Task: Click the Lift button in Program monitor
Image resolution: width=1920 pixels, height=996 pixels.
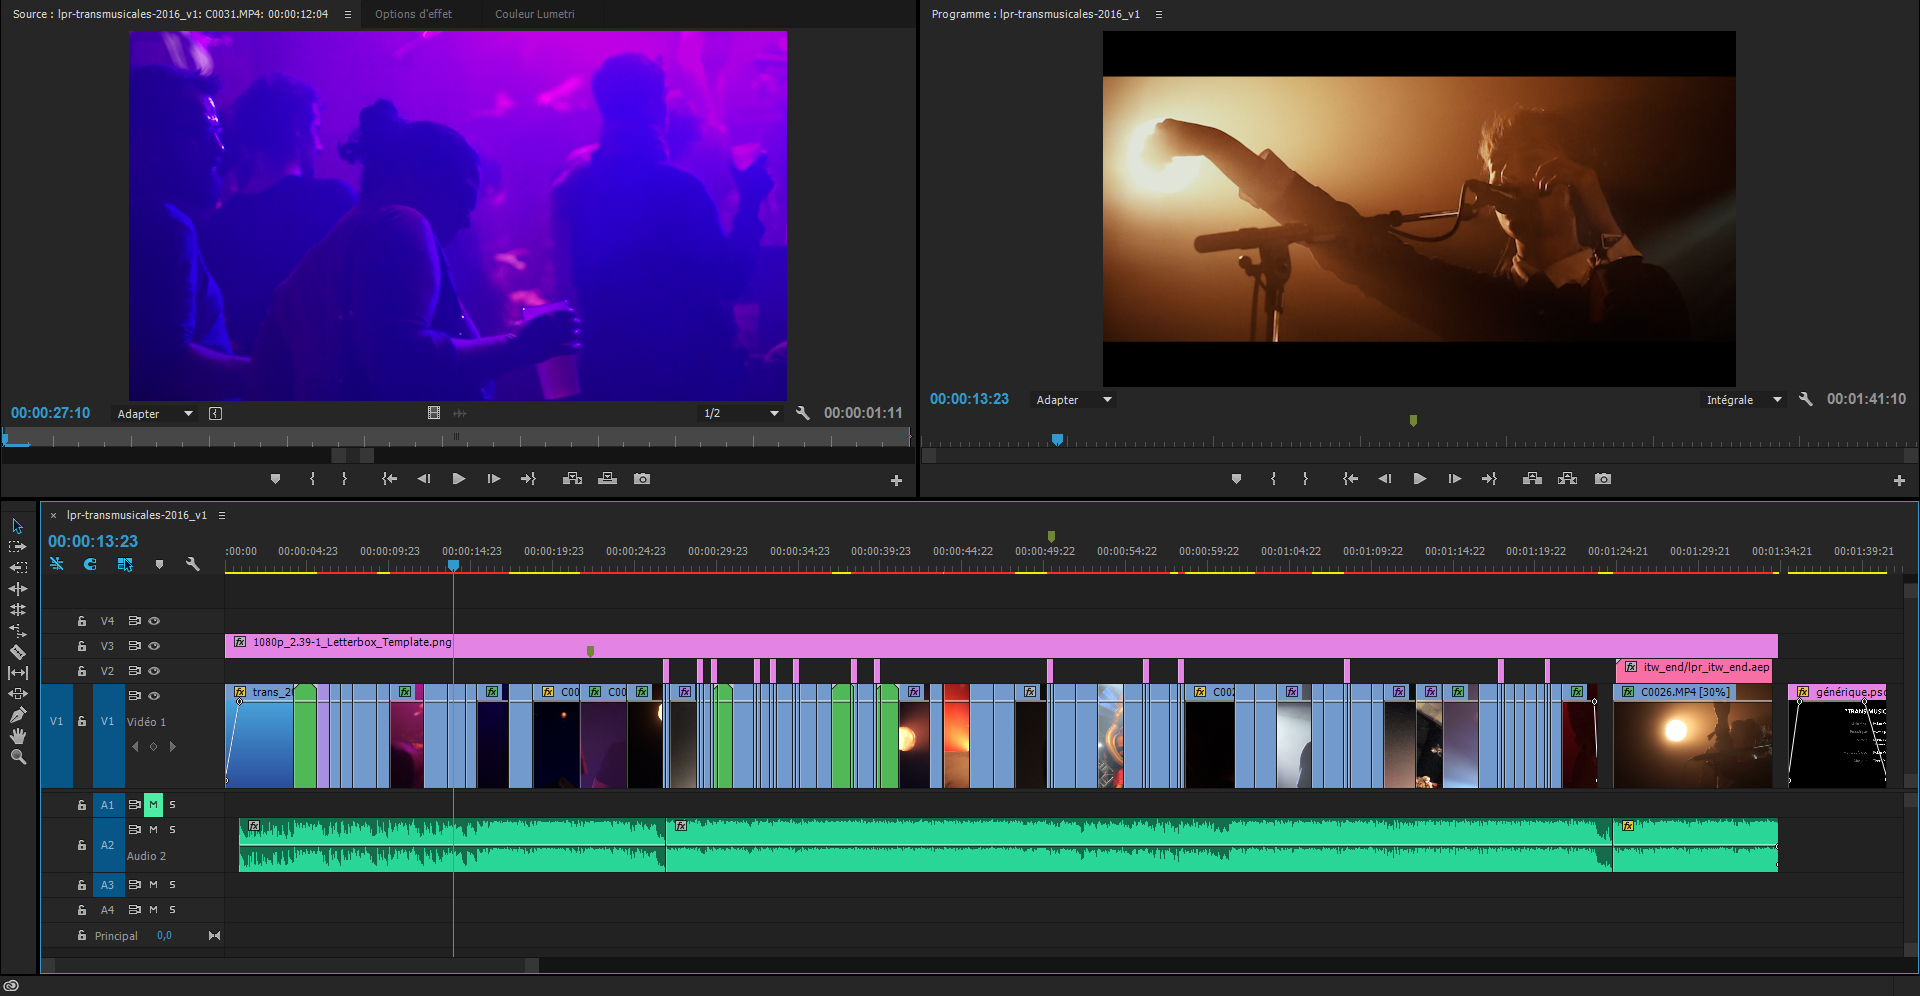Action: click(1532, 479)
